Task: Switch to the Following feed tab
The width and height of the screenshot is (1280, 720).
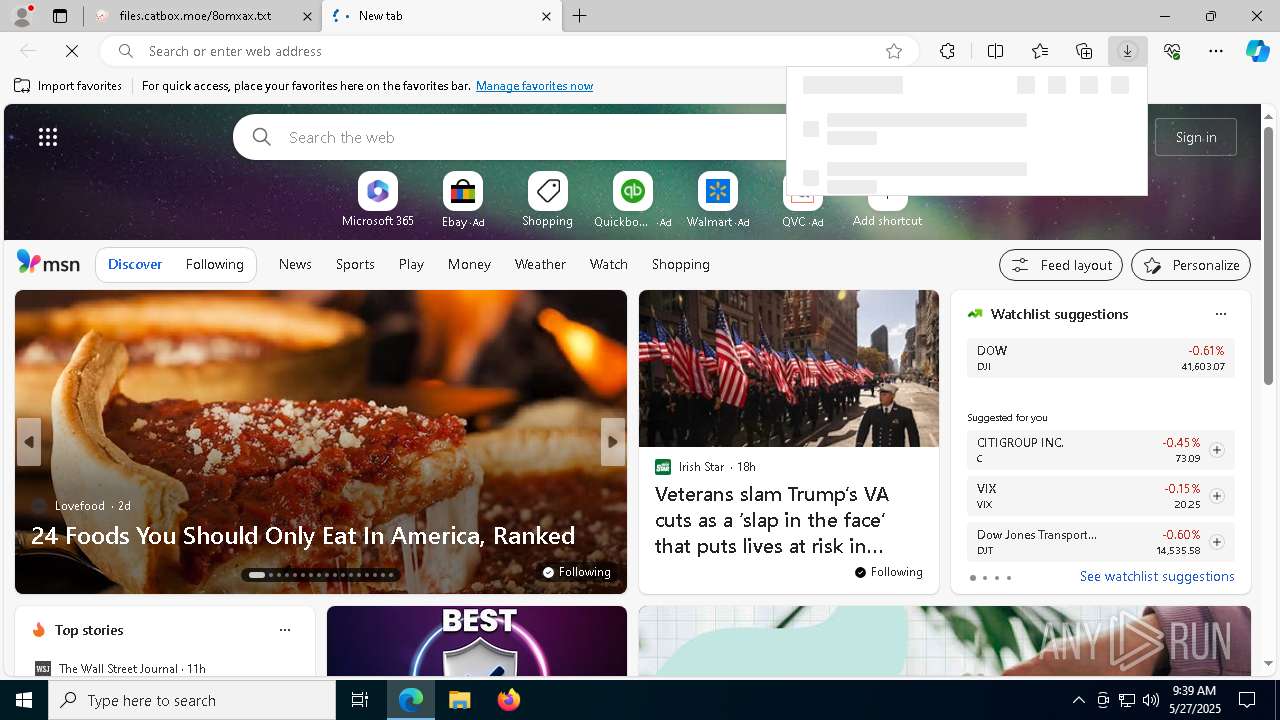Action: pyautogui.click(x=214, y=264)
